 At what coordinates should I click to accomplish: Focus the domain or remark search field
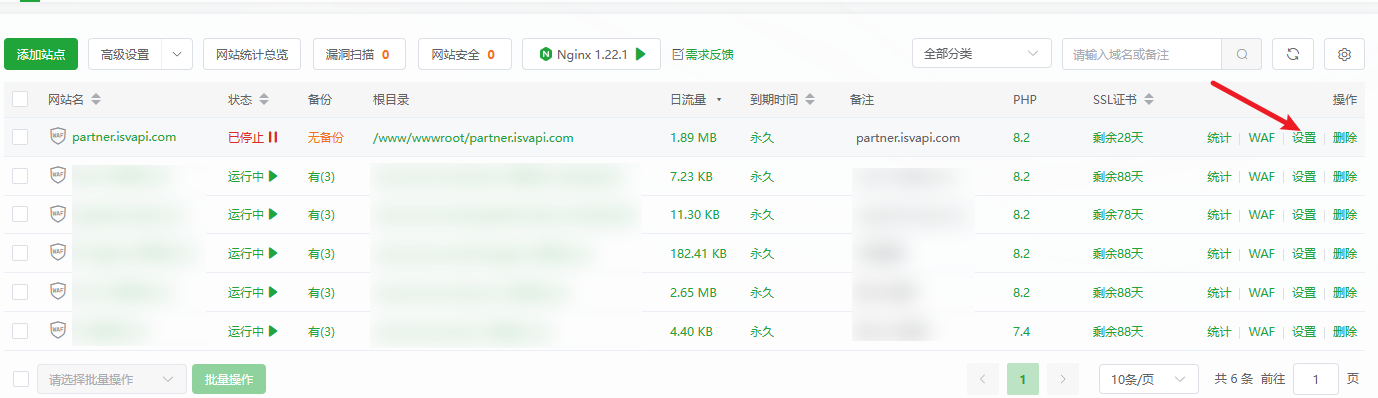point(1142,54)
